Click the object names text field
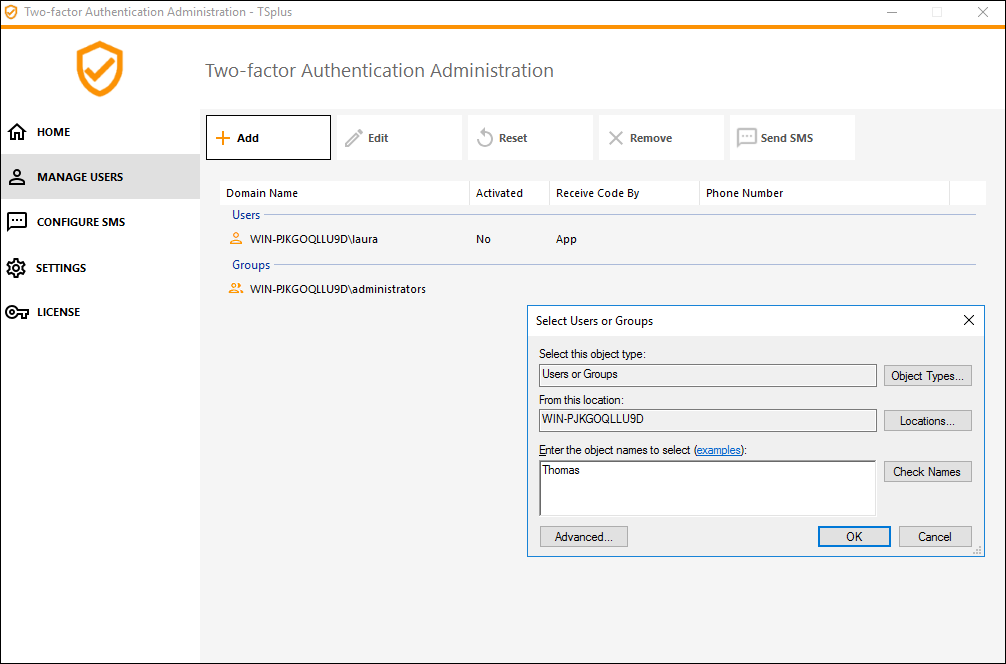The height and width of the screenshot is (664, 1006). (707, 488)
